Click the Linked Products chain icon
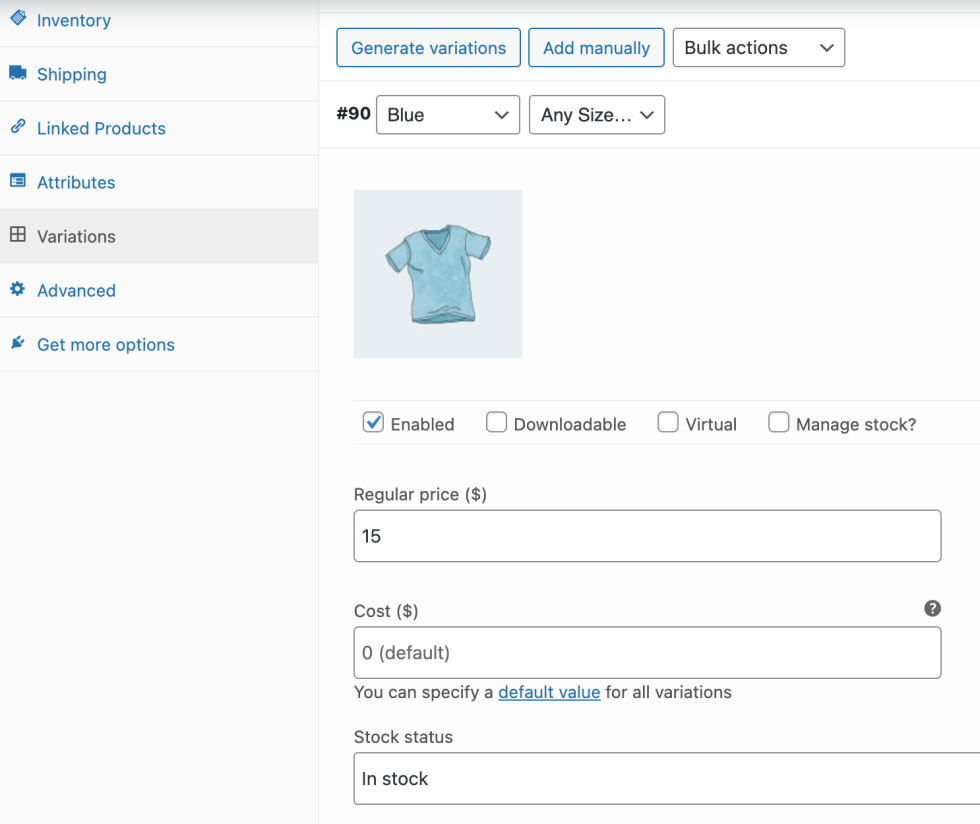The image size is (980, 824). pos(18,127)
